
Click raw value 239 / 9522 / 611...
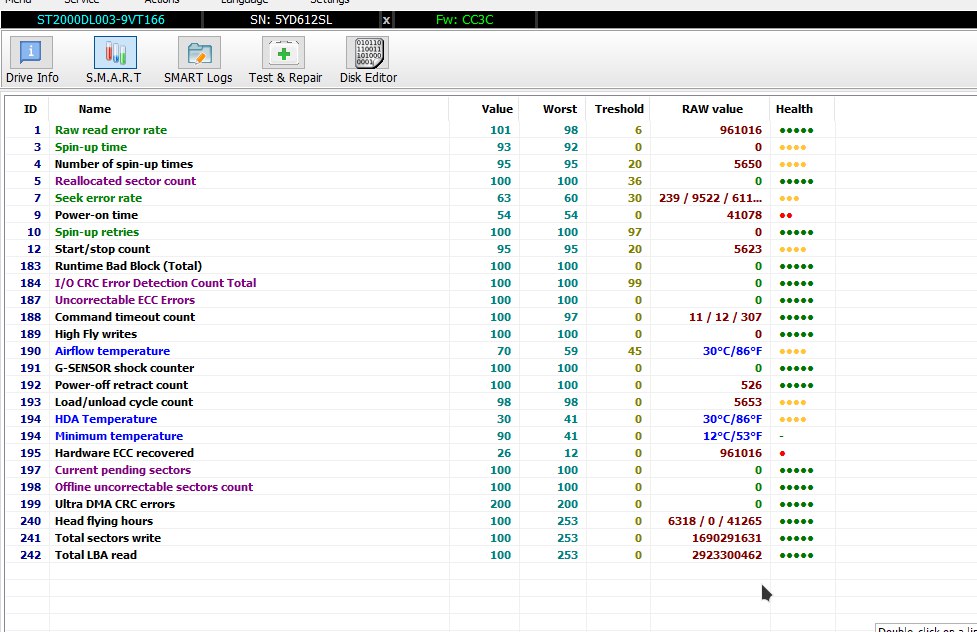click(x=710, y=198)
